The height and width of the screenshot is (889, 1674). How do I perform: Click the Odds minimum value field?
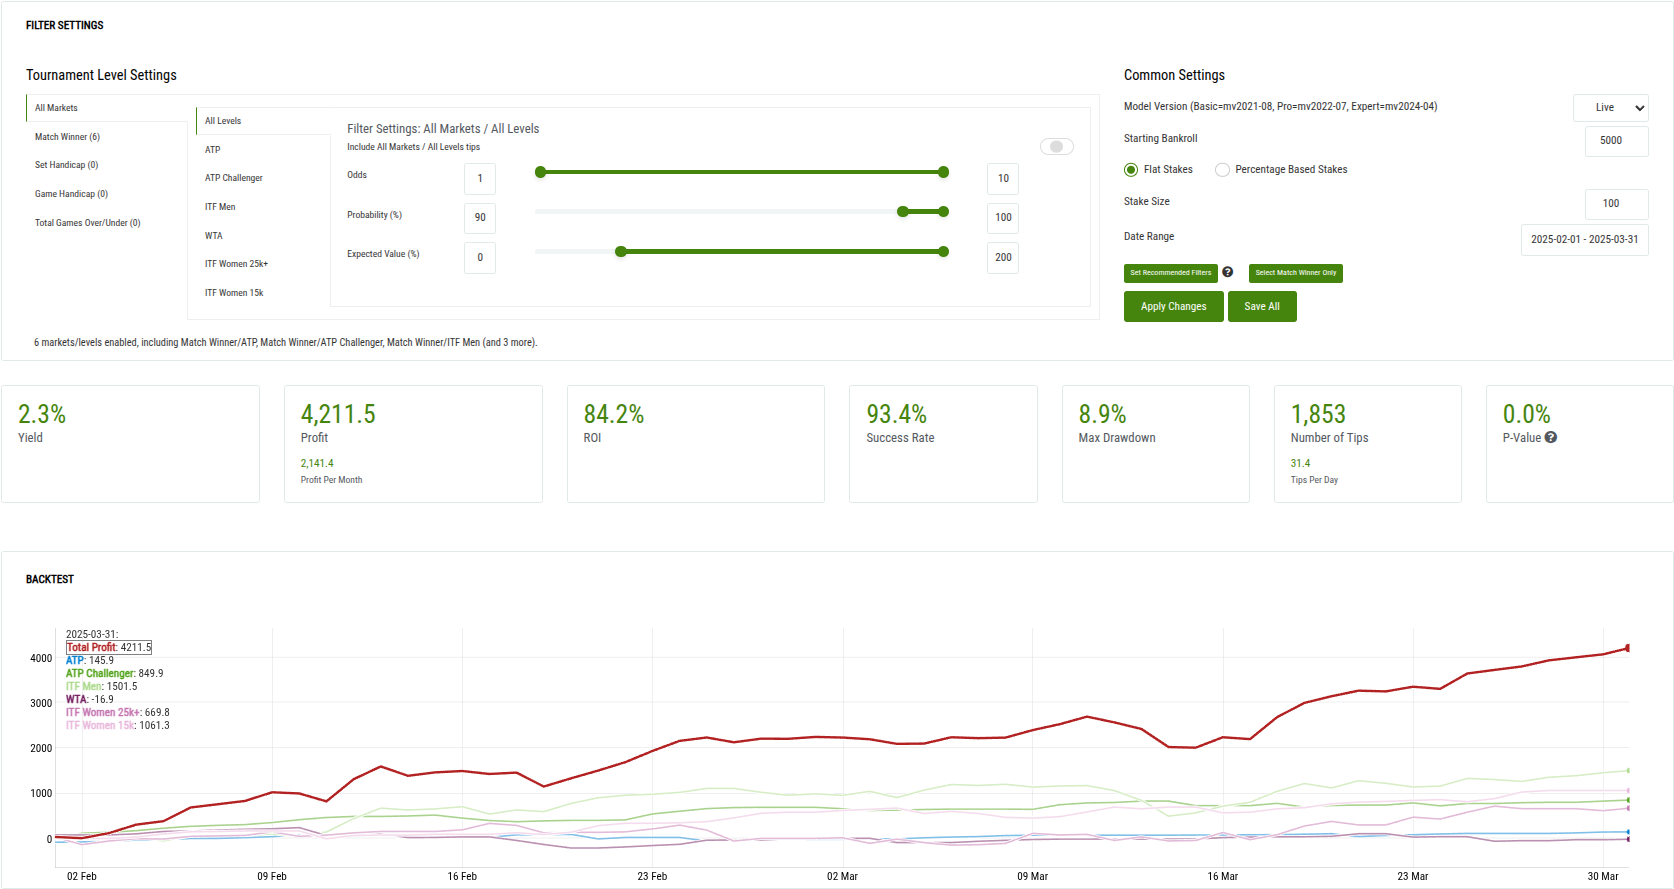coord(480,179)
